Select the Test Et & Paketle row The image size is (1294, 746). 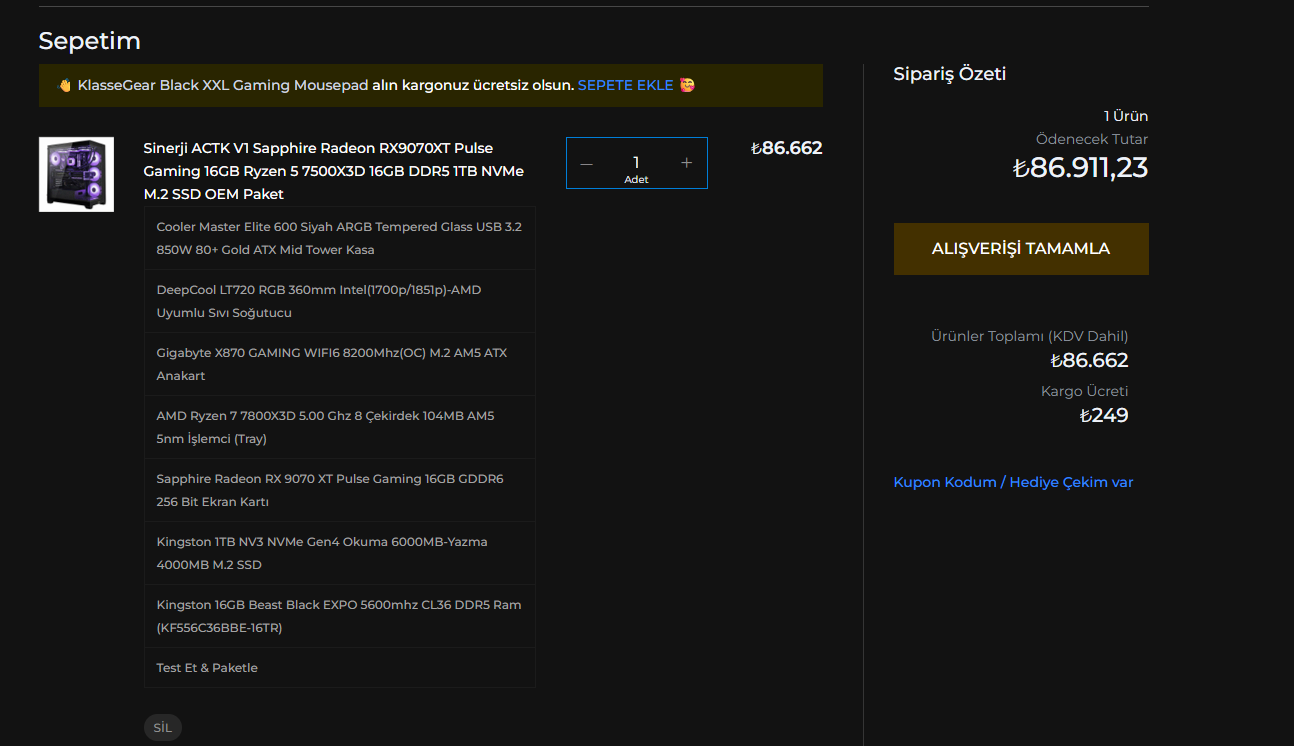340,668
